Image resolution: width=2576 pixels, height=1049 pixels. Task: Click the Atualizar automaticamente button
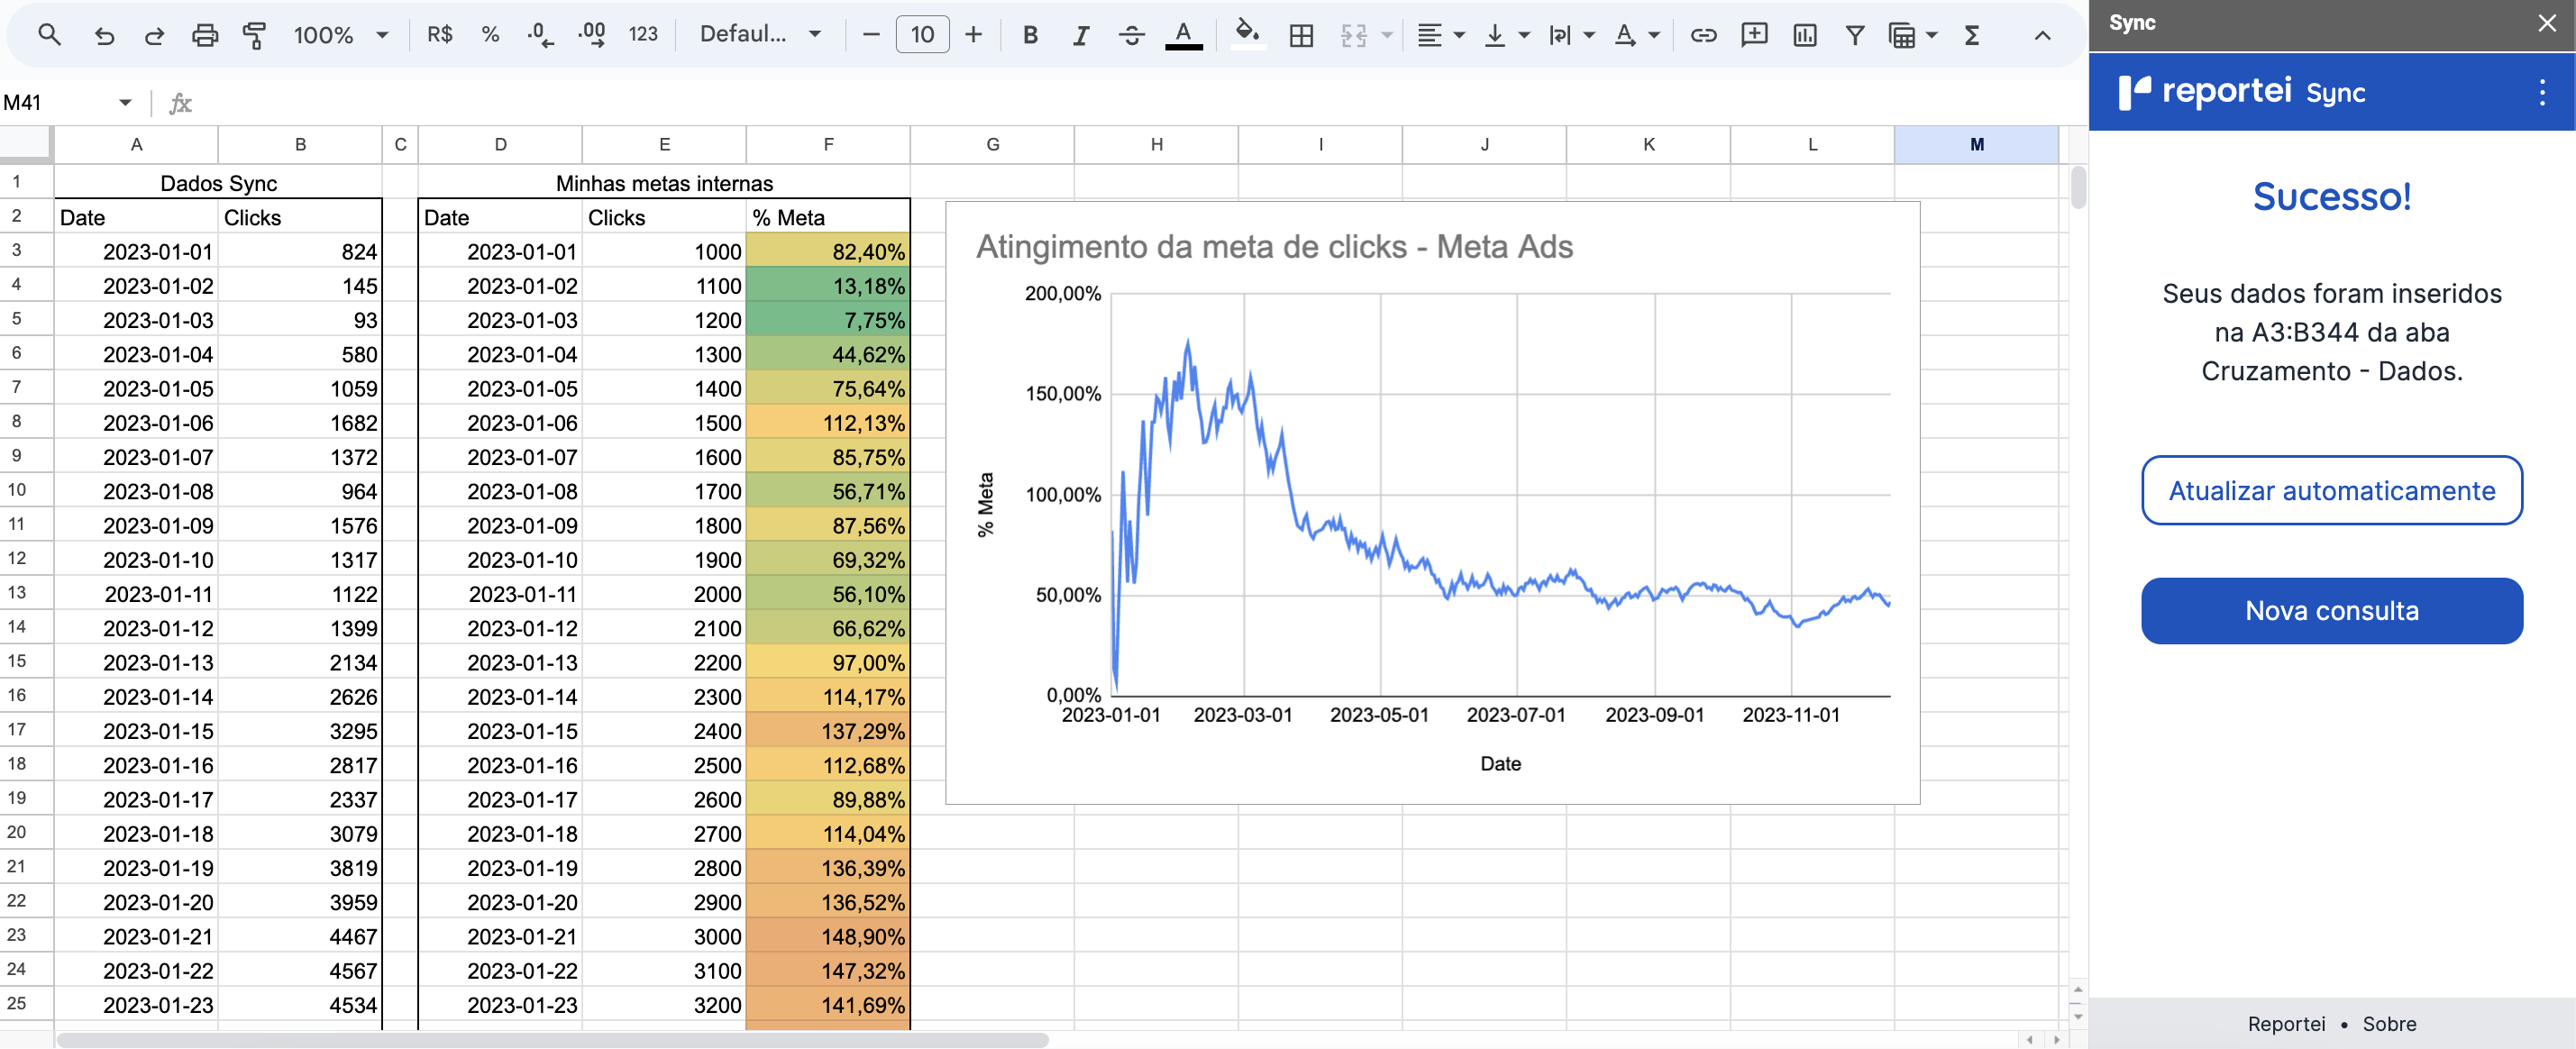coord(2331,490)
